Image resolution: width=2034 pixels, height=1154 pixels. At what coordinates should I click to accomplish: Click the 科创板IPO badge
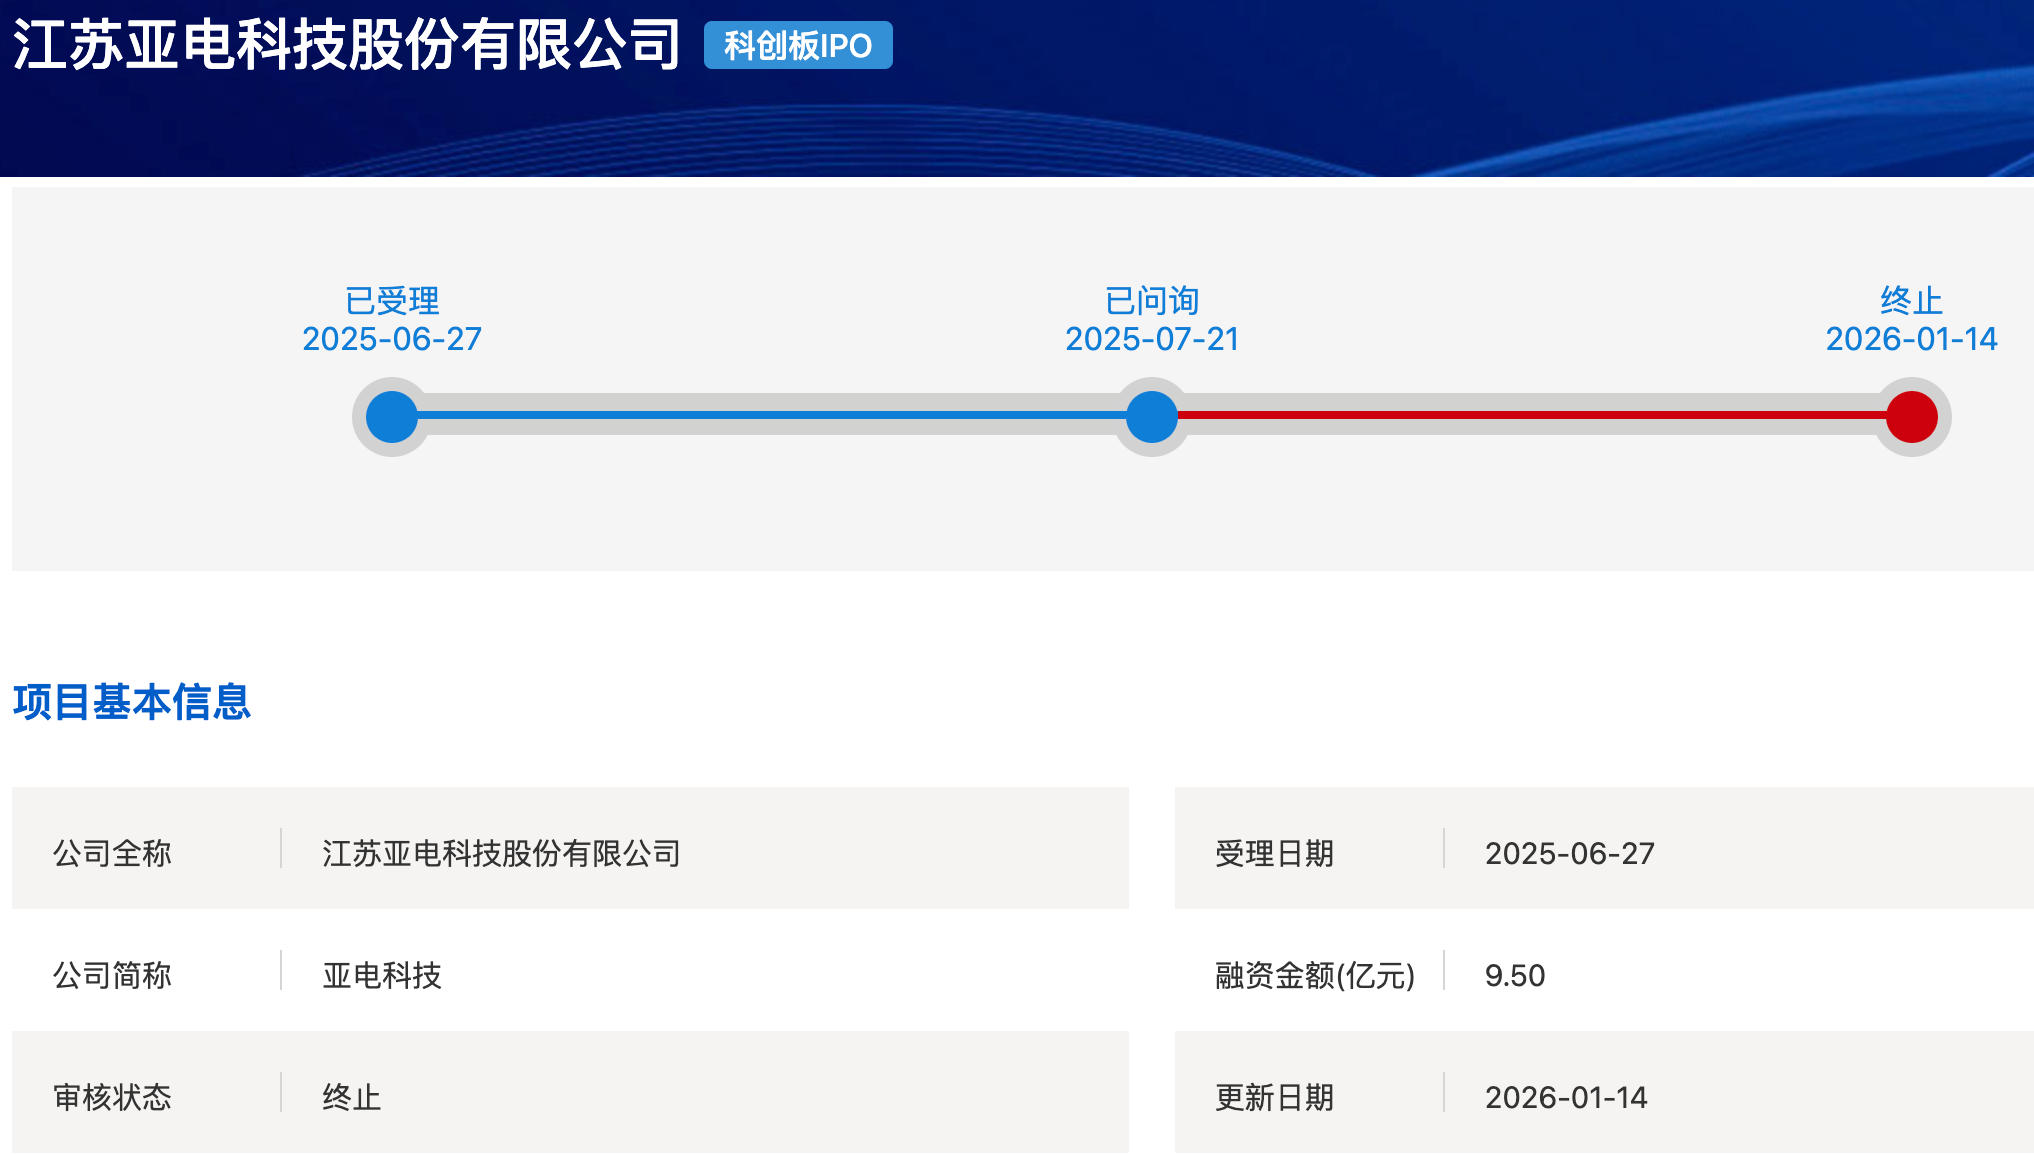tap(797, 46)
